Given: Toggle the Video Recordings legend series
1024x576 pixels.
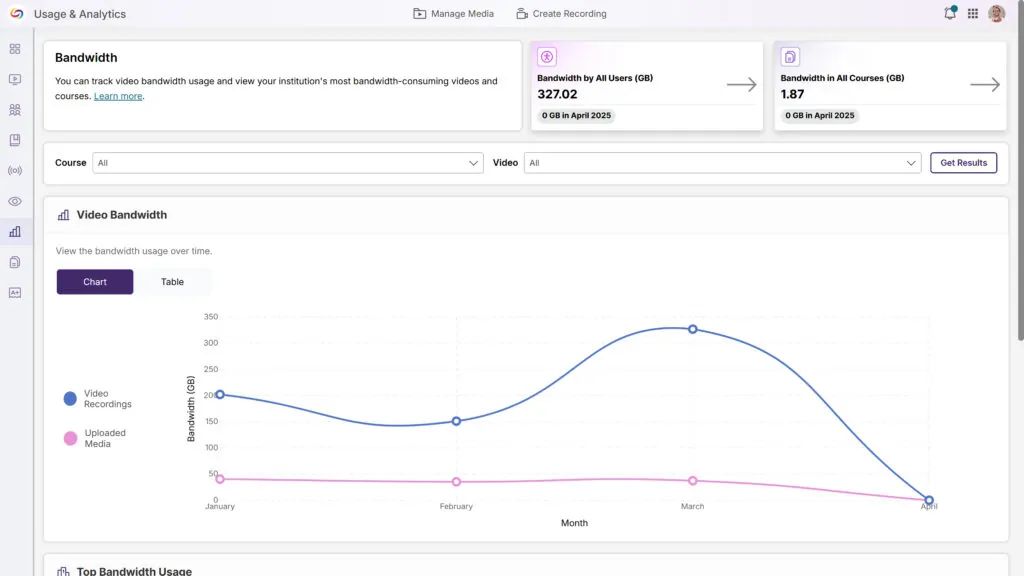Looking at the screenshot, I should (70, 399).
